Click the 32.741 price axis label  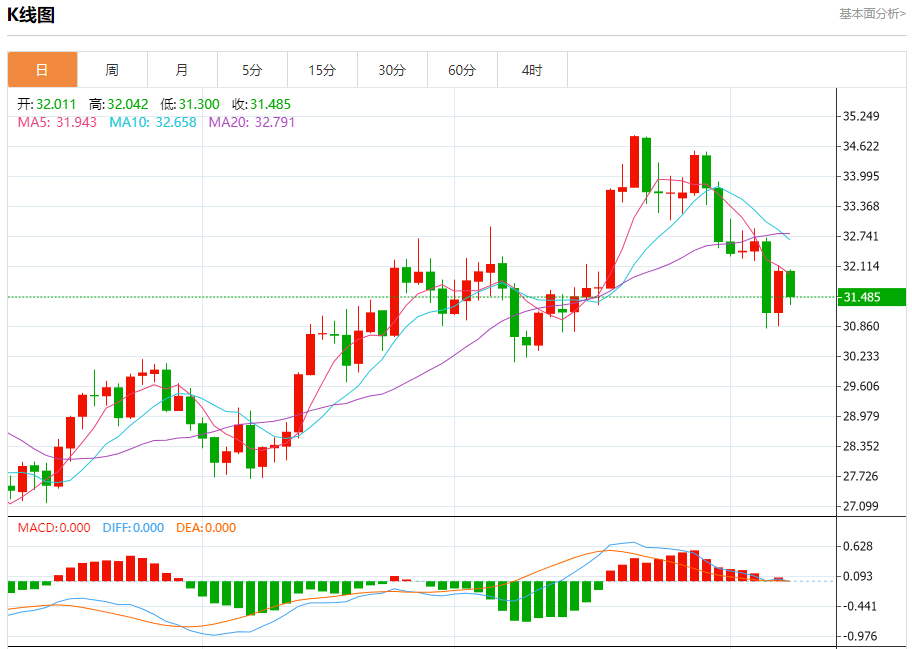(x=861, y=236)
